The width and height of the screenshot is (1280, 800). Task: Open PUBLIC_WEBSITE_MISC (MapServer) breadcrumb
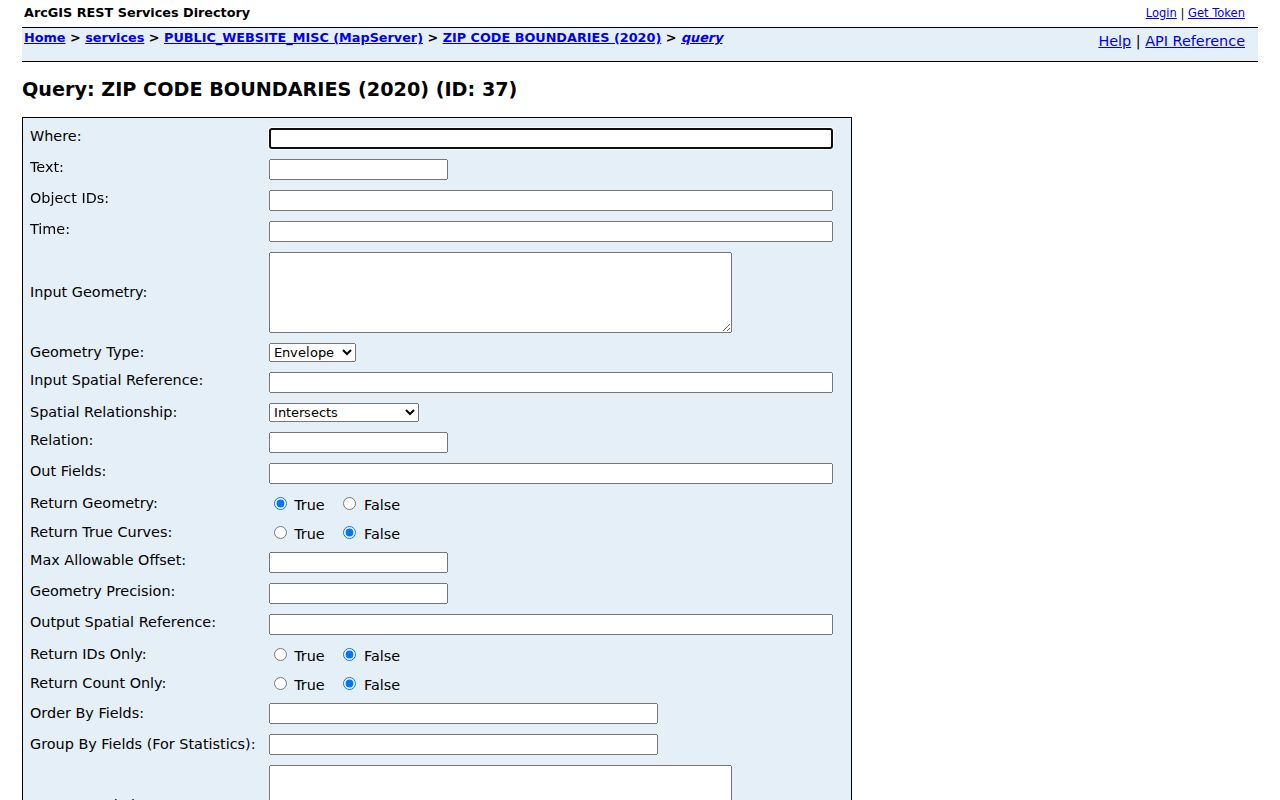click(x=293, y=38)
